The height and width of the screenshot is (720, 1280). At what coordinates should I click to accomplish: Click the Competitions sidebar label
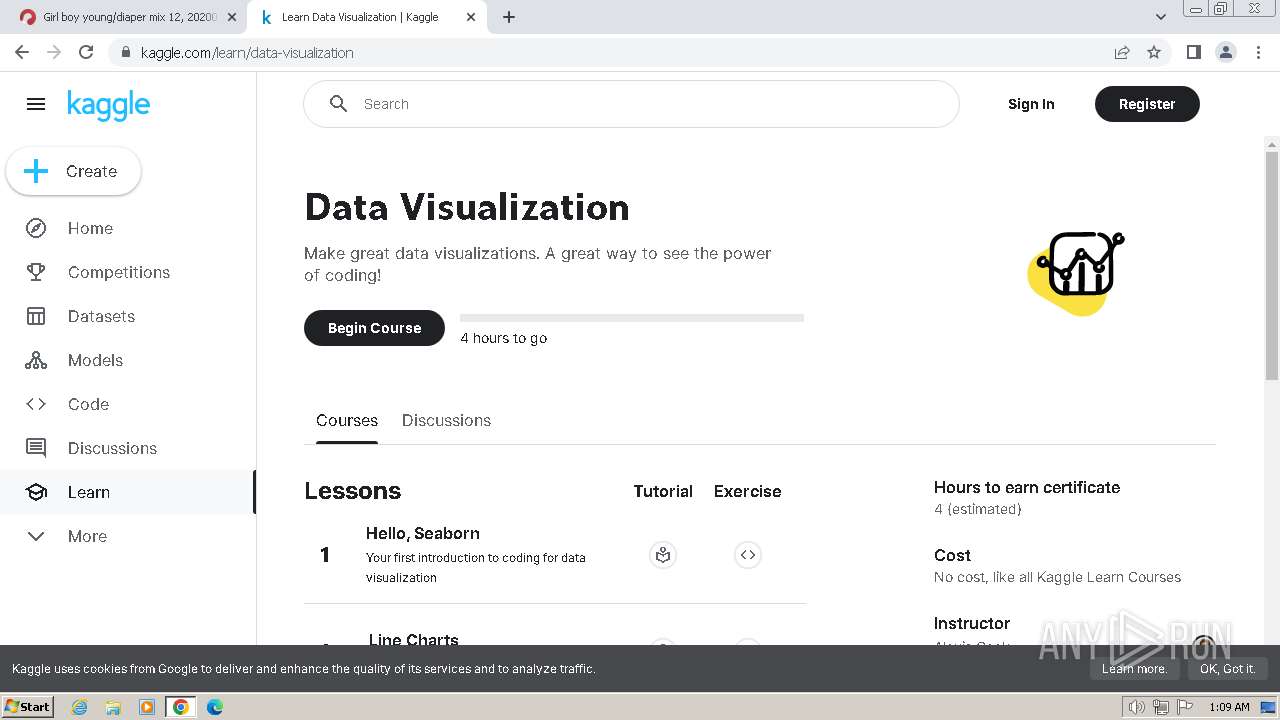tap(119, 272)
